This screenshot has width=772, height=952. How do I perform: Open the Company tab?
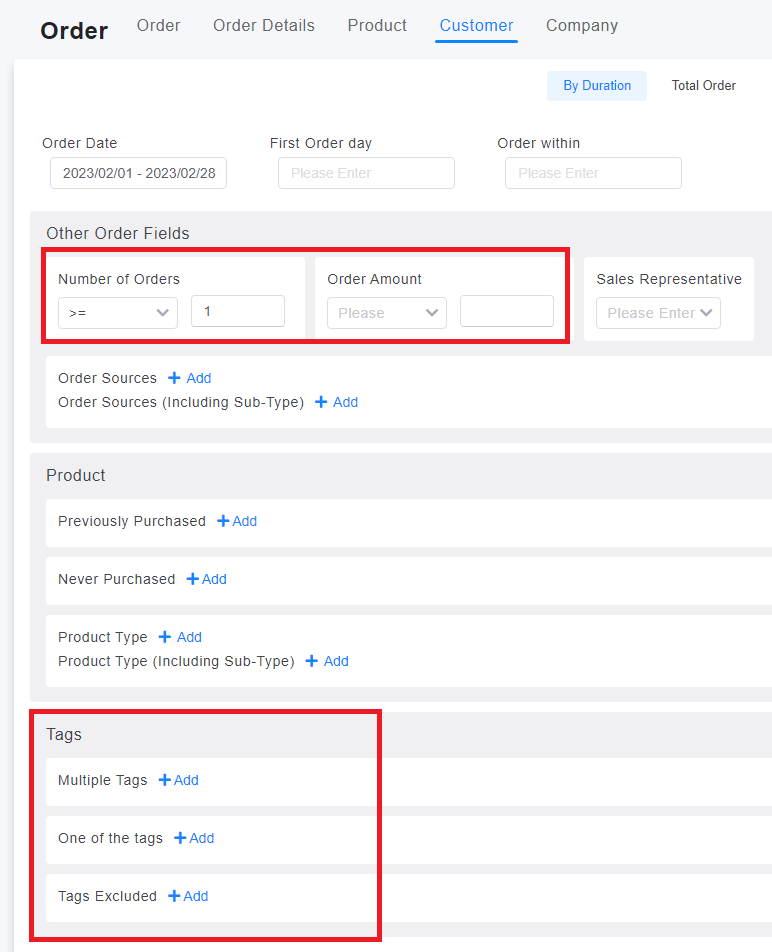[581, 26]
